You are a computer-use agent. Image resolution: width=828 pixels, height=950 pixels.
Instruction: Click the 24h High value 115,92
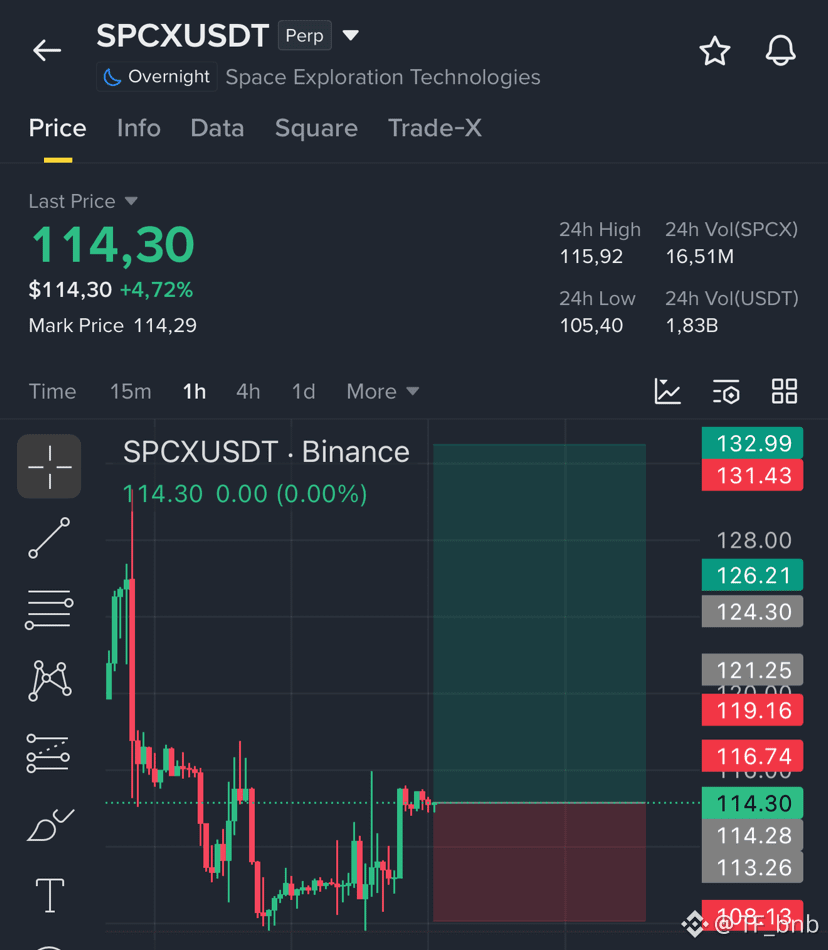(x=591, y=256)
